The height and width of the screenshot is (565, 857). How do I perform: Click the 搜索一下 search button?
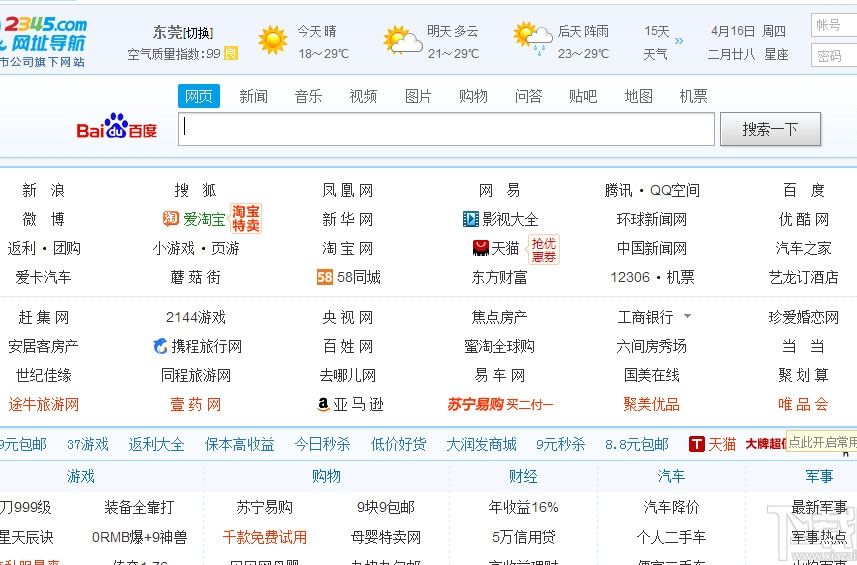point(770,129)
